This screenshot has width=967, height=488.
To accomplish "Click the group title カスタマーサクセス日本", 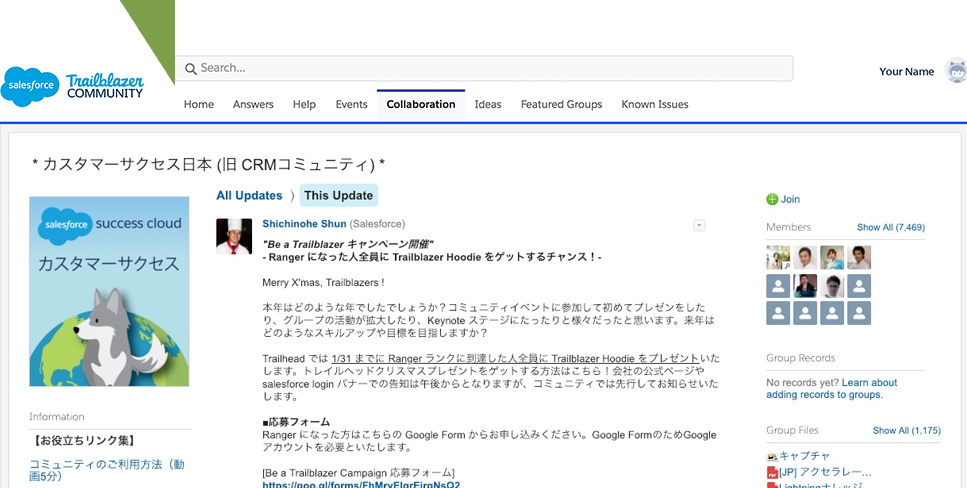I will tap(208, 165).
